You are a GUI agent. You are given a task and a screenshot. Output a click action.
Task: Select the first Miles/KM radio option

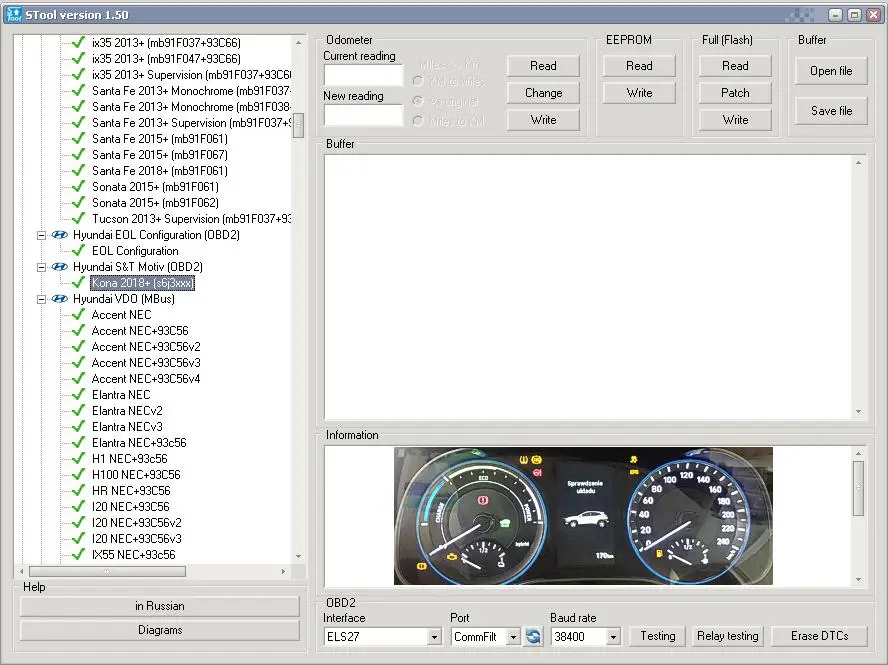click(418, 81)
